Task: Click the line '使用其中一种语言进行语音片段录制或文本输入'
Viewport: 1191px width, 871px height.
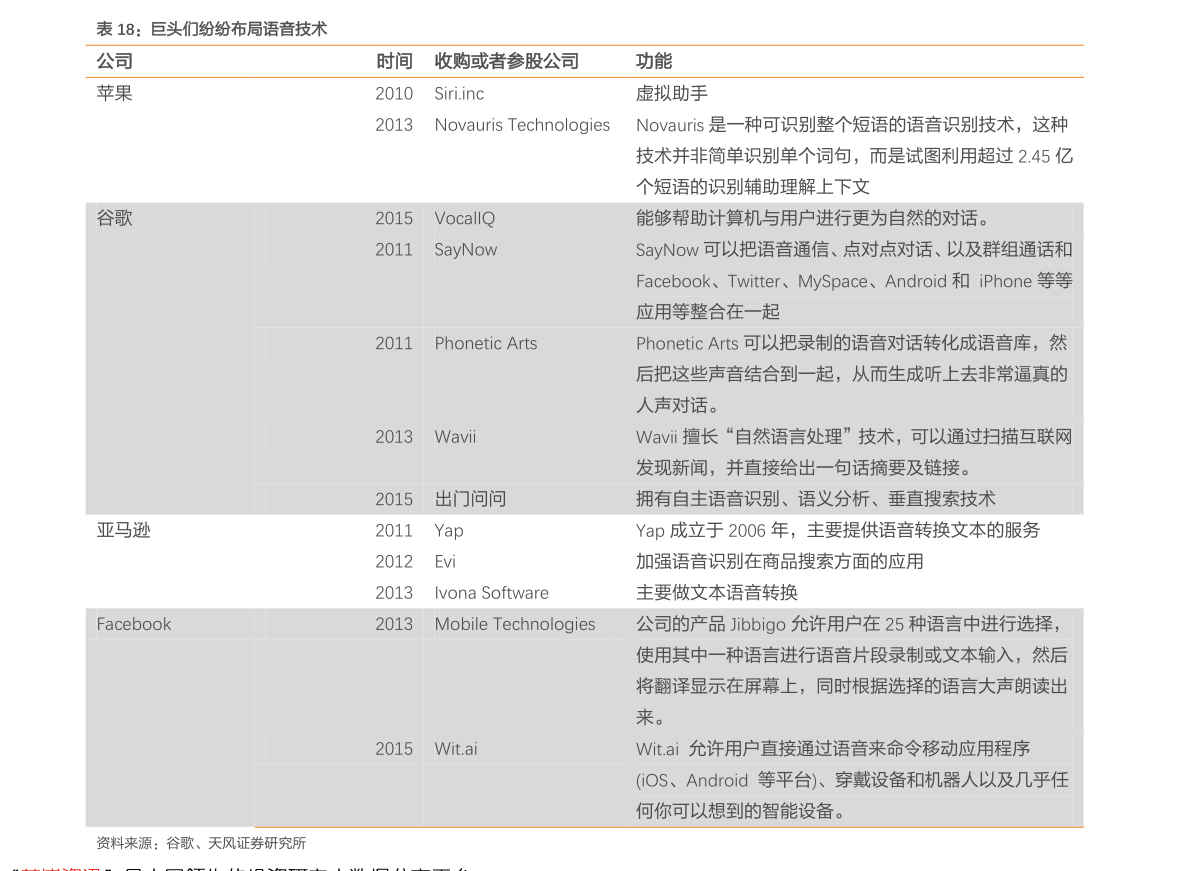Action: coord(825,655)
